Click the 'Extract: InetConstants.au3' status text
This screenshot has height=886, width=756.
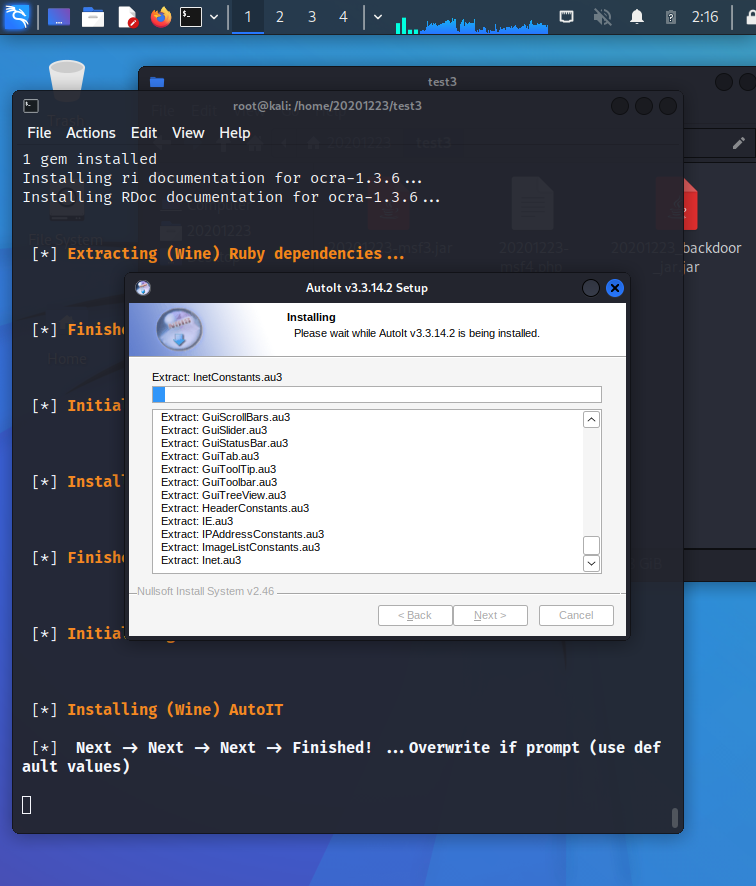point(217,377)
